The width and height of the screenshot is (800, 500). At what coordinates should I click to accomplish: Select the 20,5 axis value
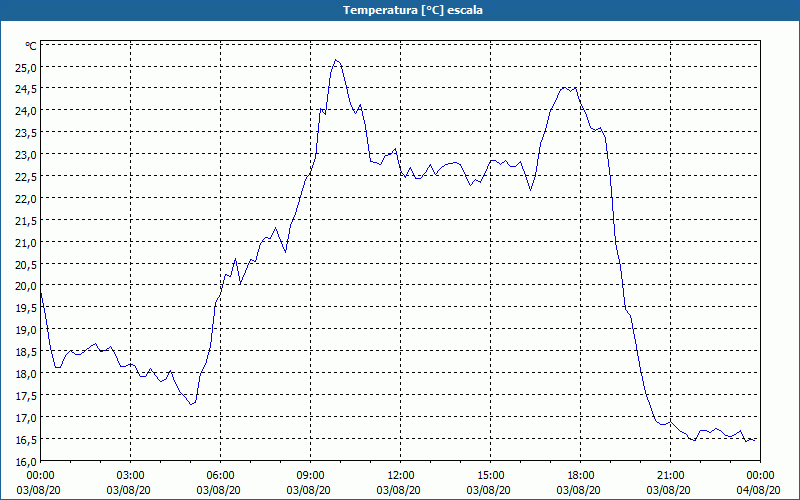[27, 265]
